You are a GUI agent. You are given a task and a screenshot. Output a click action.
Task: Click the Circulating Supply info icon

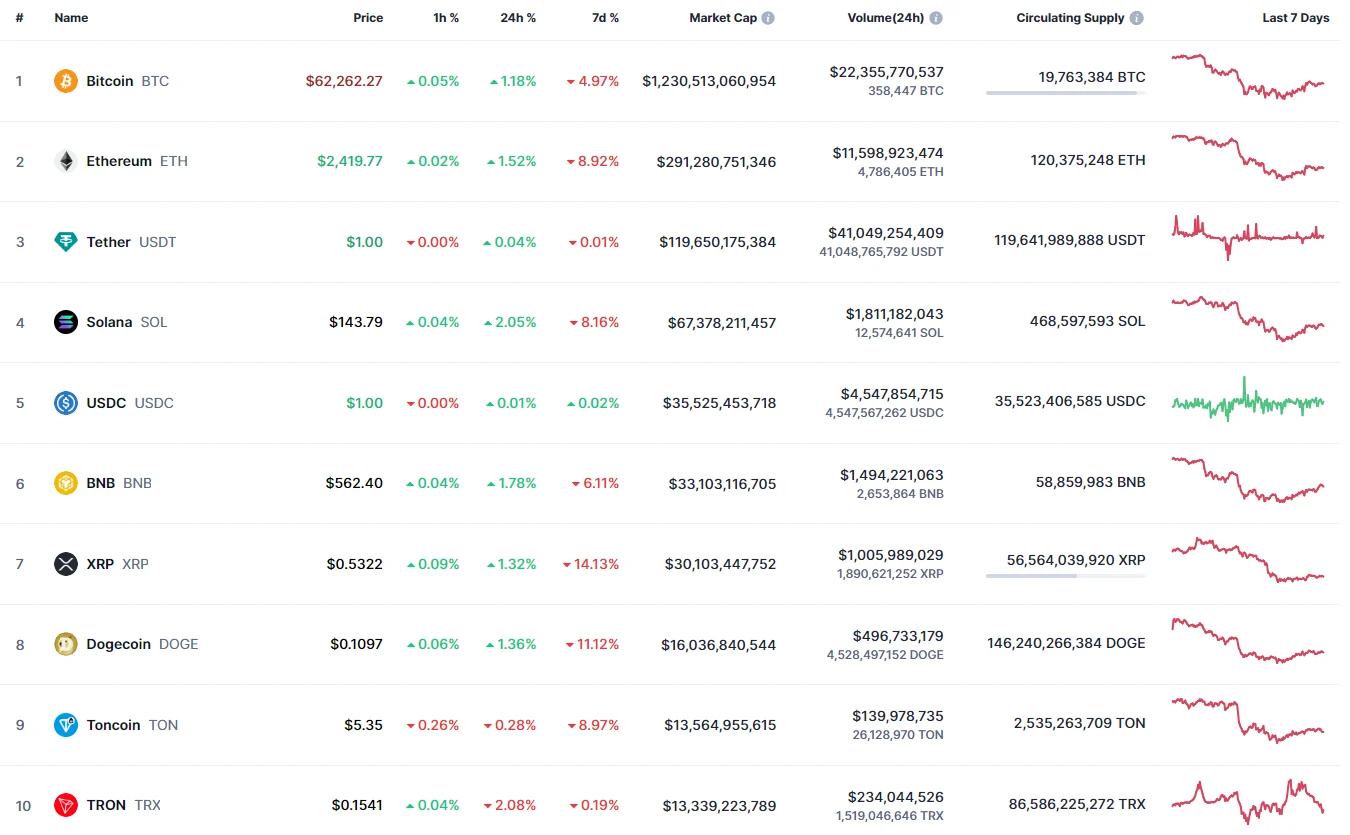coord(1137,18)
